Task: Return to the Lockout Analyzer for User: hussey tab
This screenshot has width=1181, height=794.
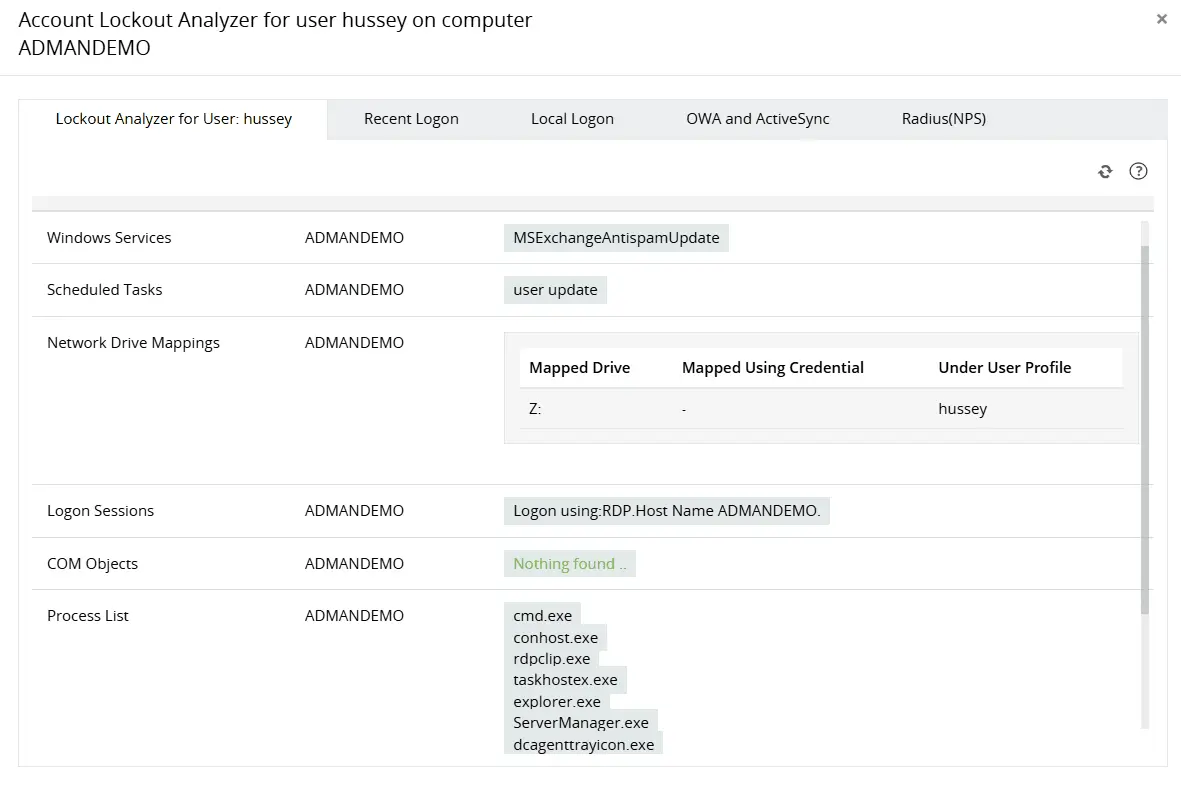Action: point(174,118)
